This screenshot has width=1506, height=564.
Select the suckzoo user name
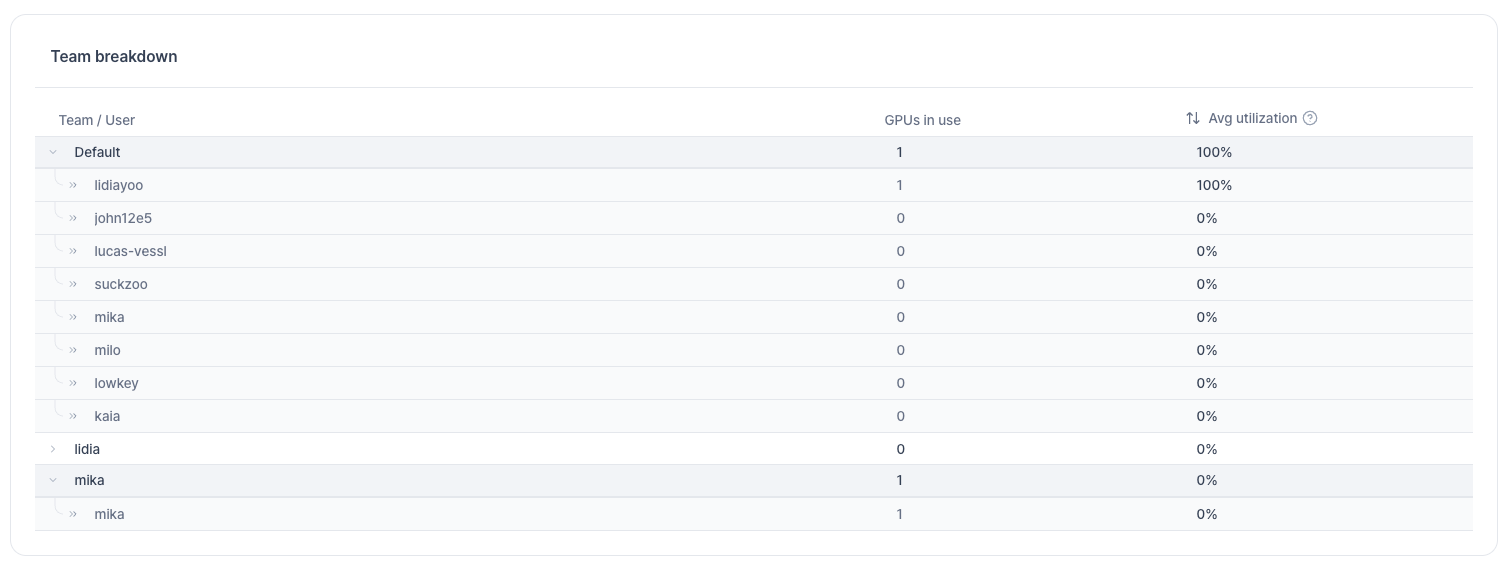pos(121,284)
